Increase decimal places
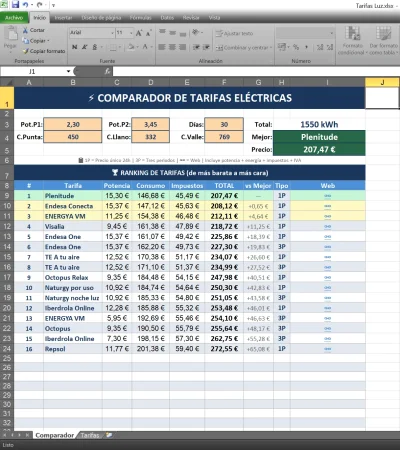Viewport: 400px width, 450px height. click(x=320, y=47)
